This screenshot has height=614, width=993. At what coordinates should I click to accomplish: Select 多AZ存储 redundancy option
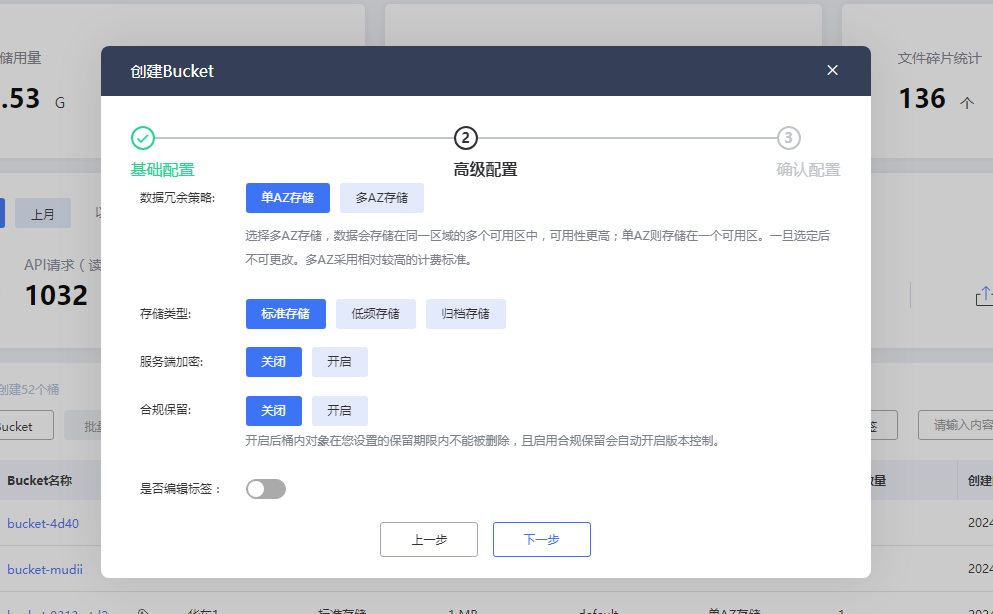tap(381, 197)
